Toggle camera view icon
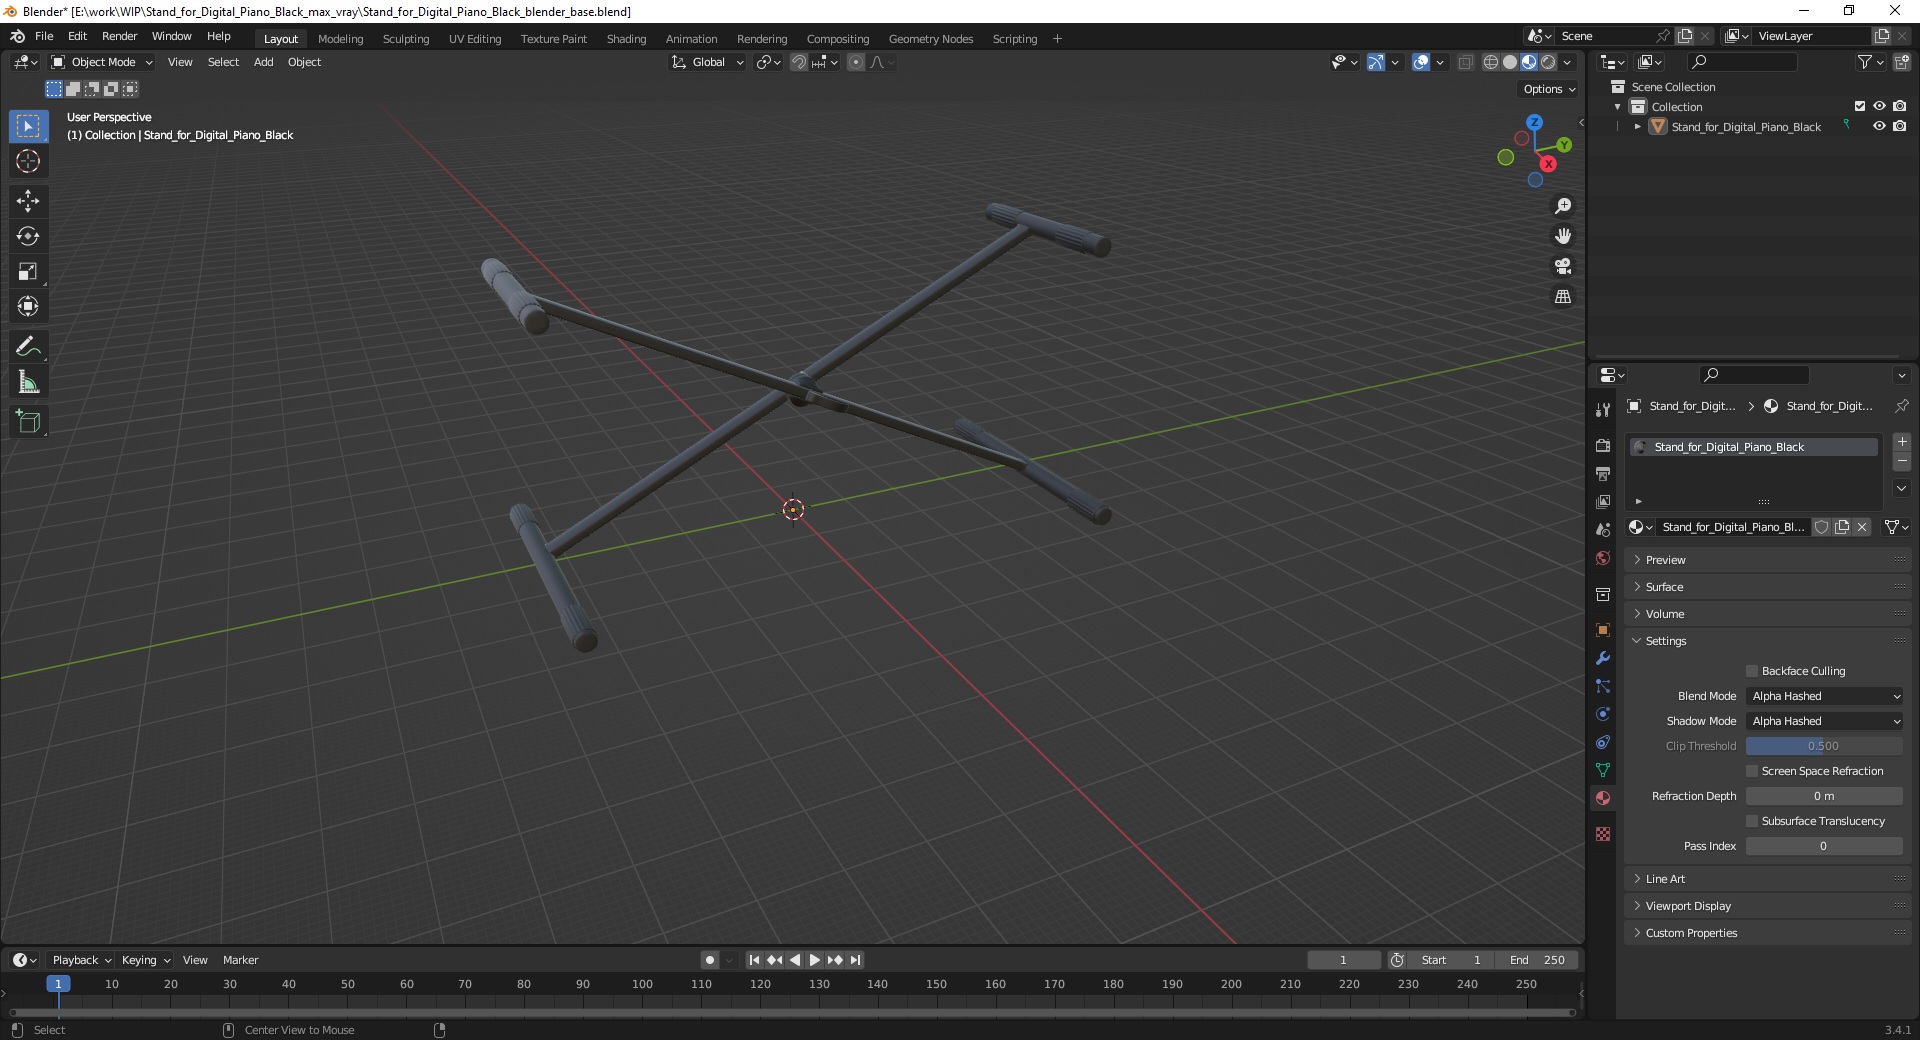The width and height of the screenshot is (1920, 1040). click(x=1563, y=266)
